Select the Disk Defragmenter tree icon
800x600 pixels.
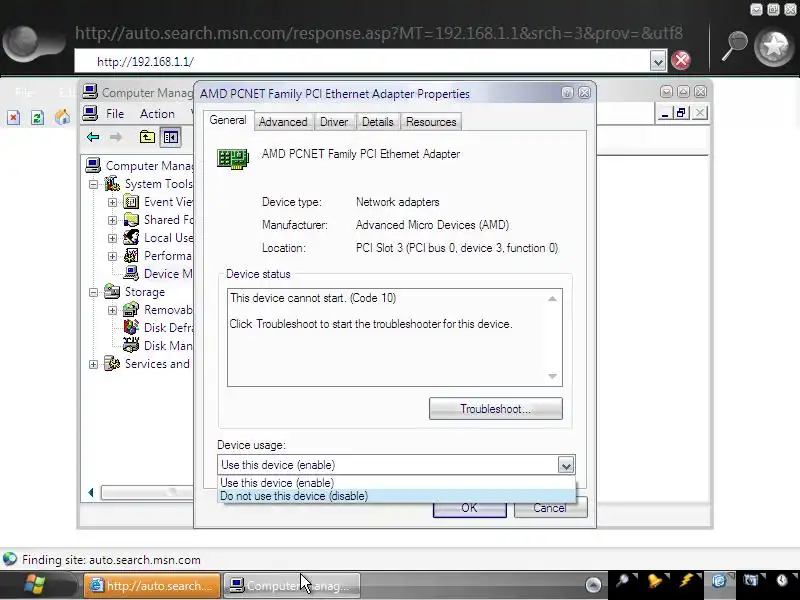131,328
